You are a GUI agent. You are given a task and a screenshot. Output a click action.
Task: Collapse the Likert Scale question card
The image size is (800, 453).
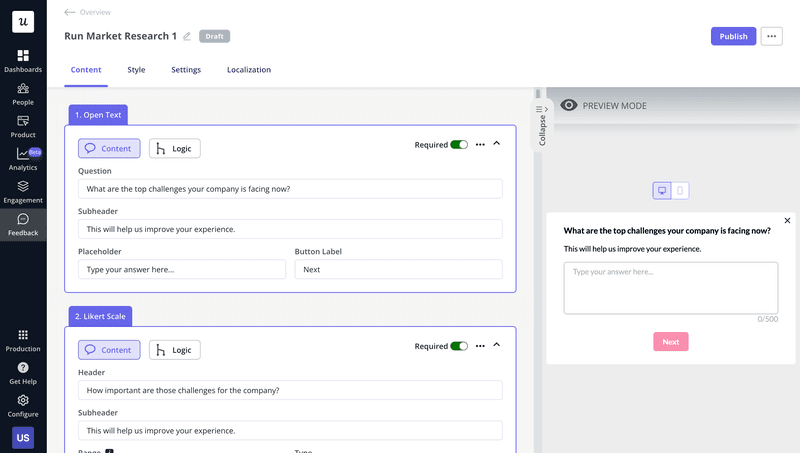point(497,345)
